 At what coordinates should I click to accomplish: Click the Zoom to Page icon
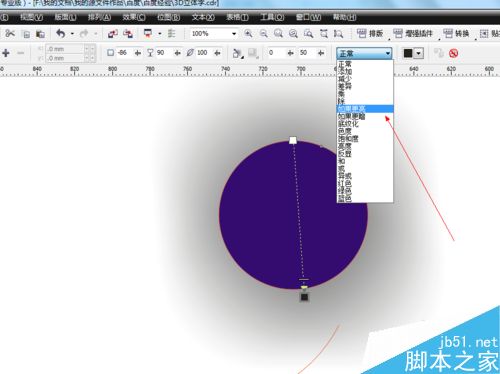click(309, 33)
